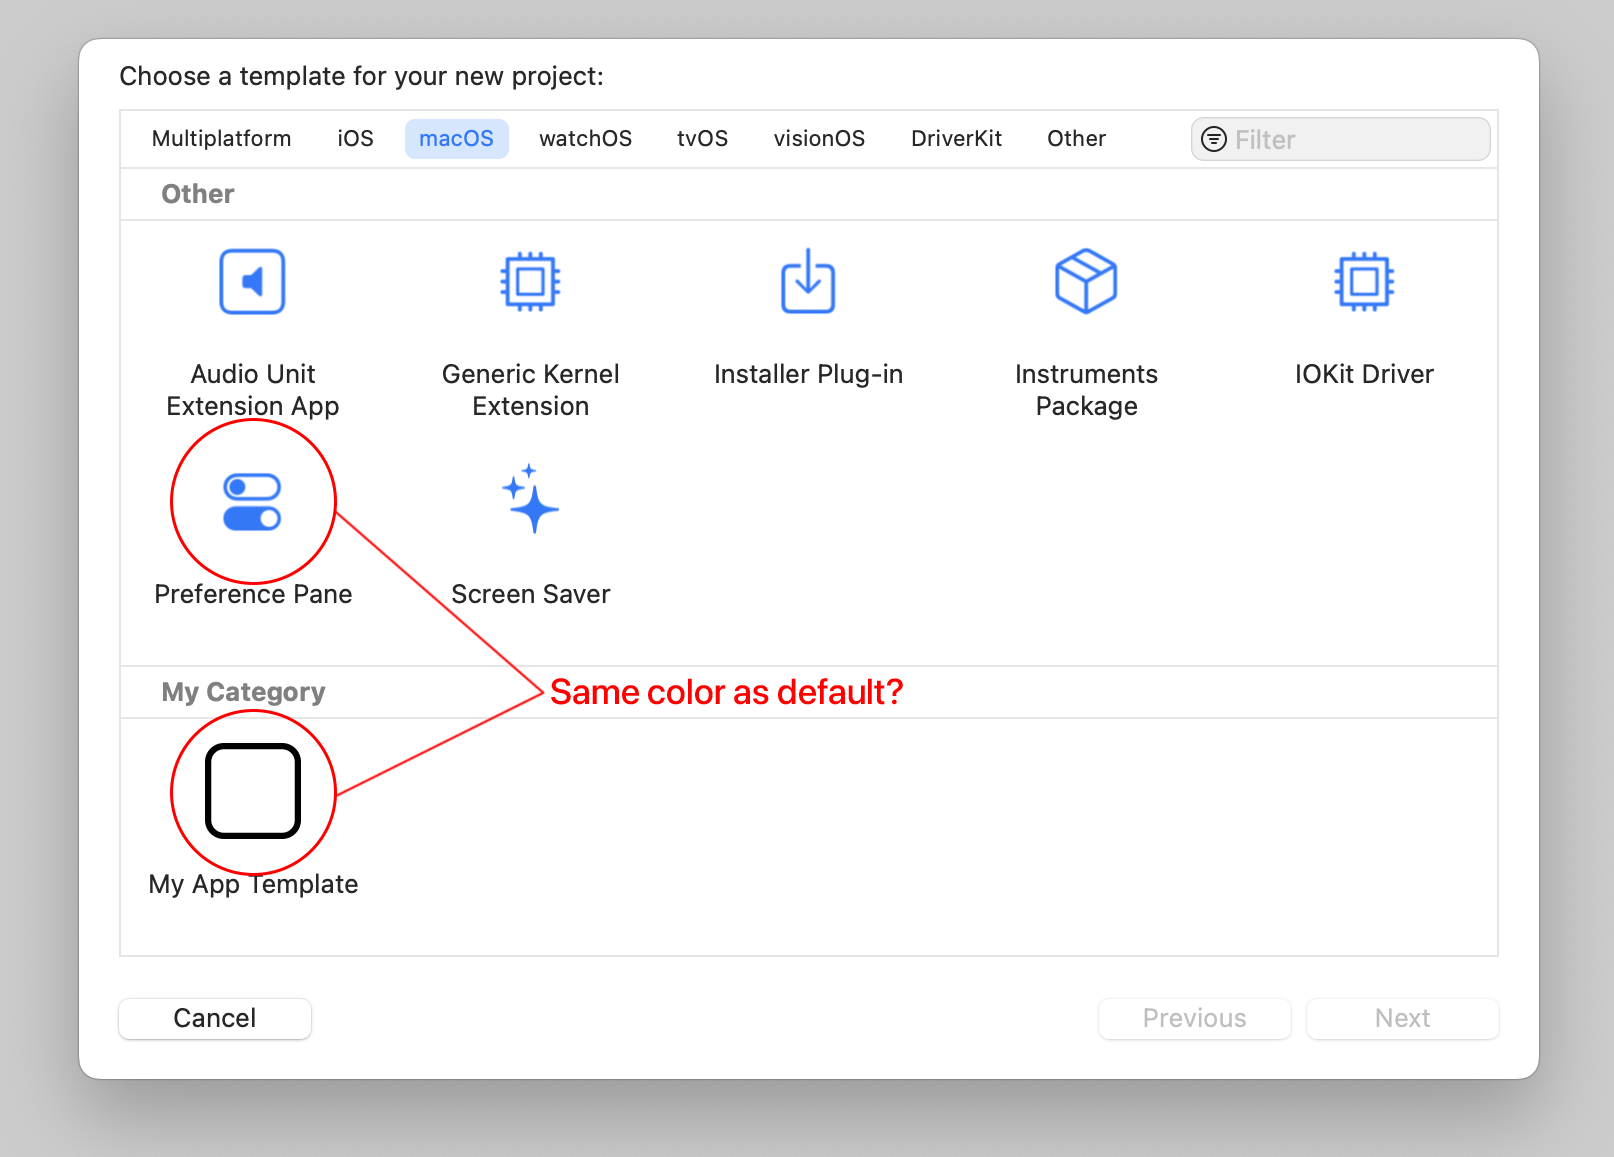Click the Cancel button
1614x1157 pixels.
click(215, 1018)
